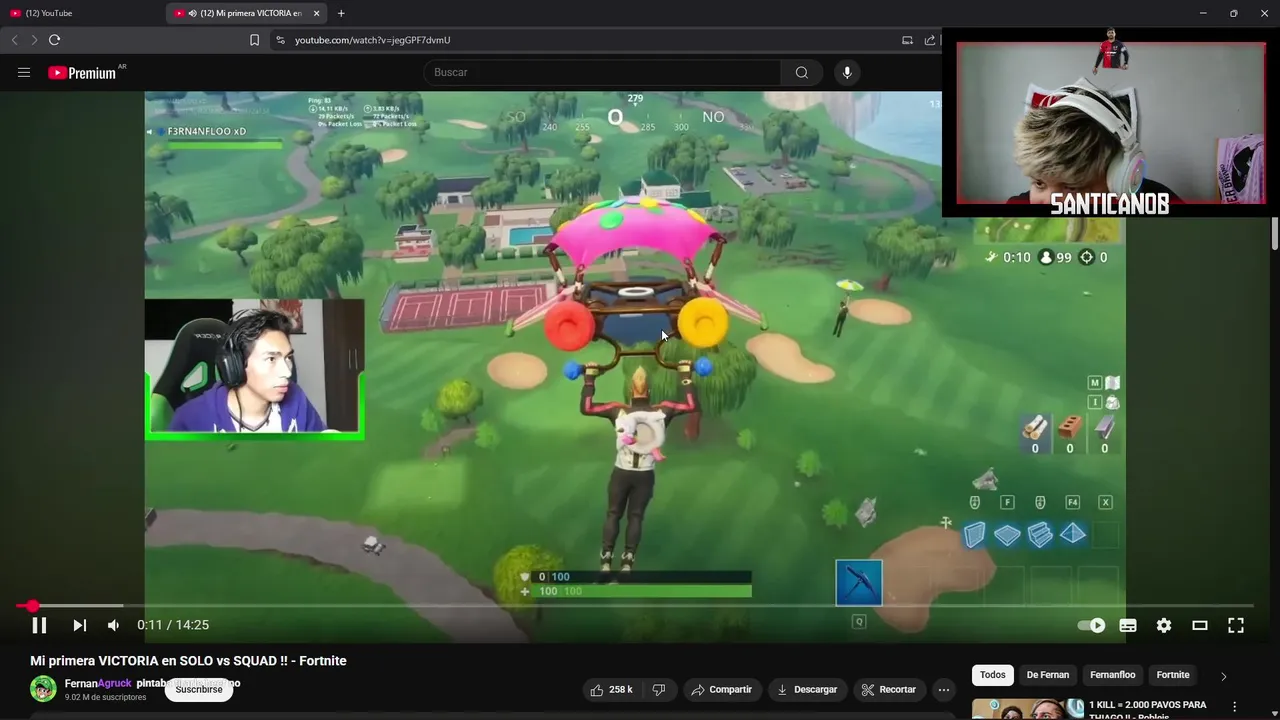Open the FernanAgruck channel name link
Screen dimensions: 1280x720
[98, 684]
